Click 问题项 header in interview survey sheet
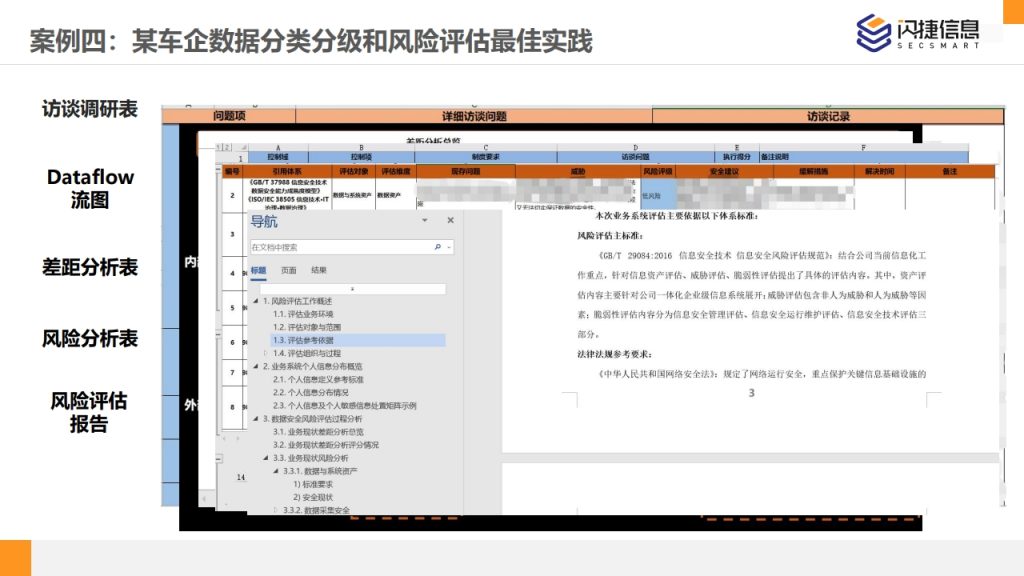The width and height of the screenshot is (1024, 576). (x=229, y=116)
